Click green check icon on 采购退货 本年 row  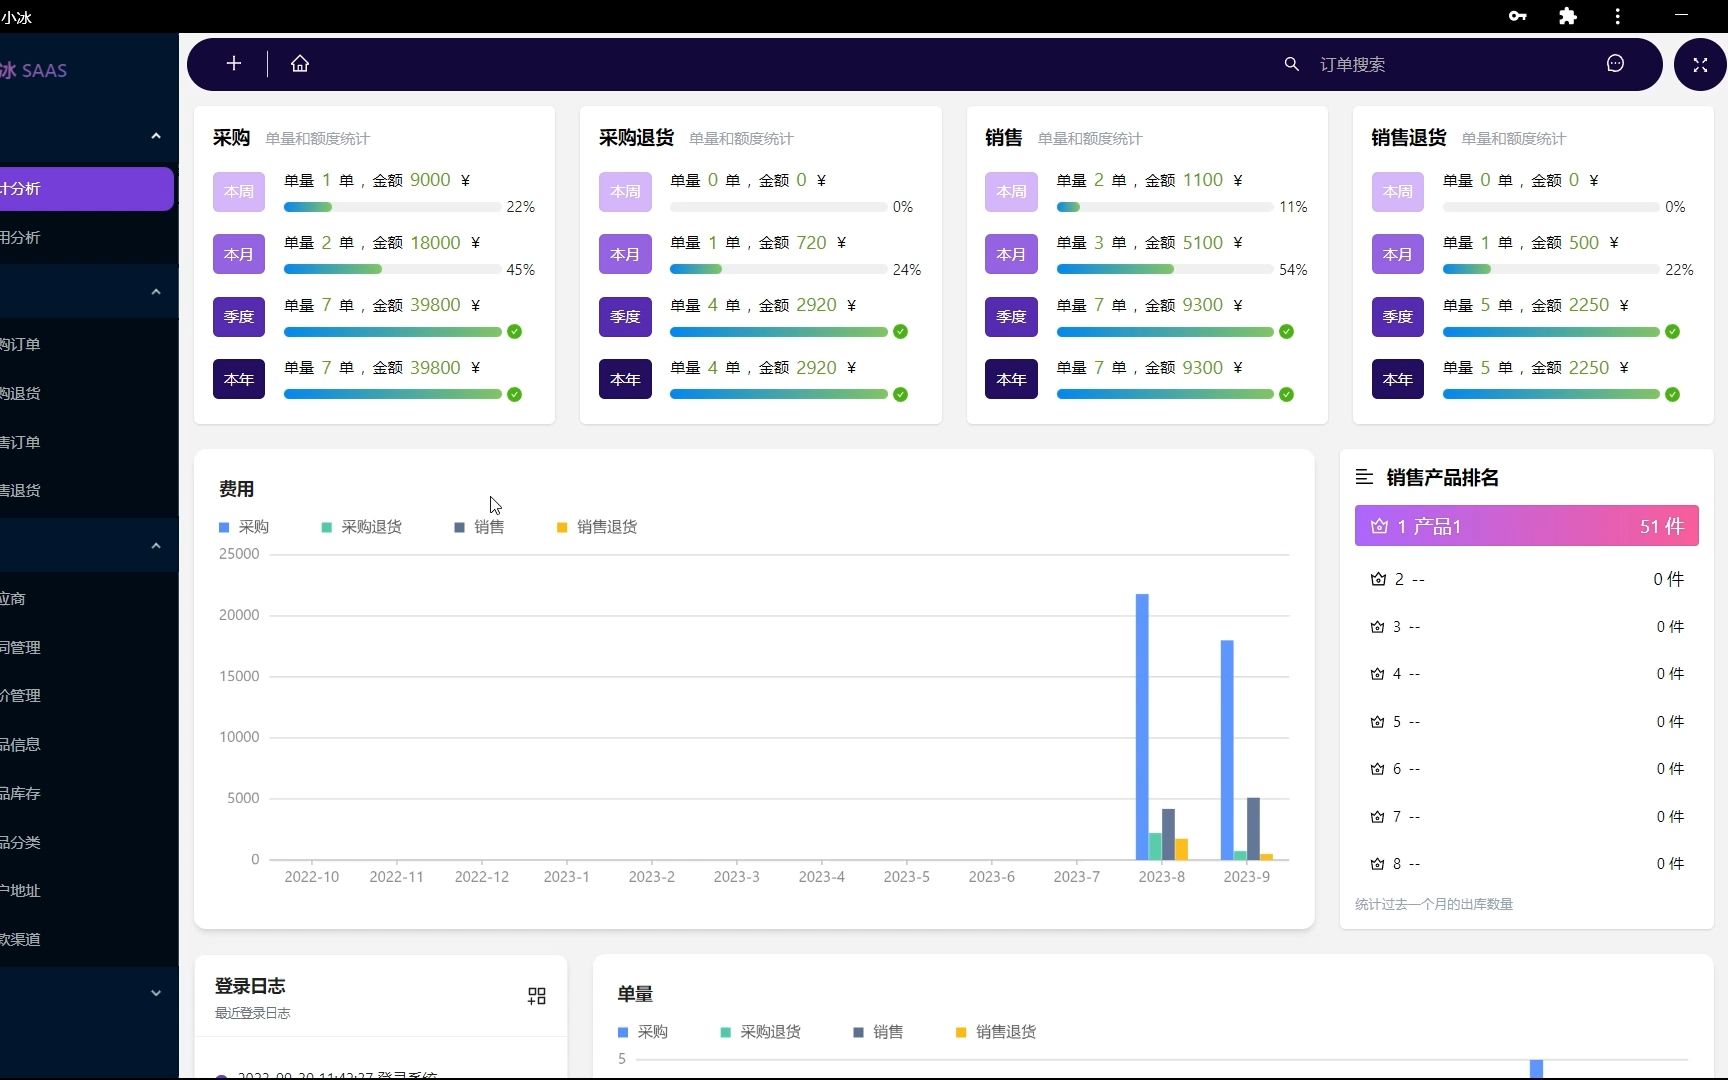[x=900, y=395]
